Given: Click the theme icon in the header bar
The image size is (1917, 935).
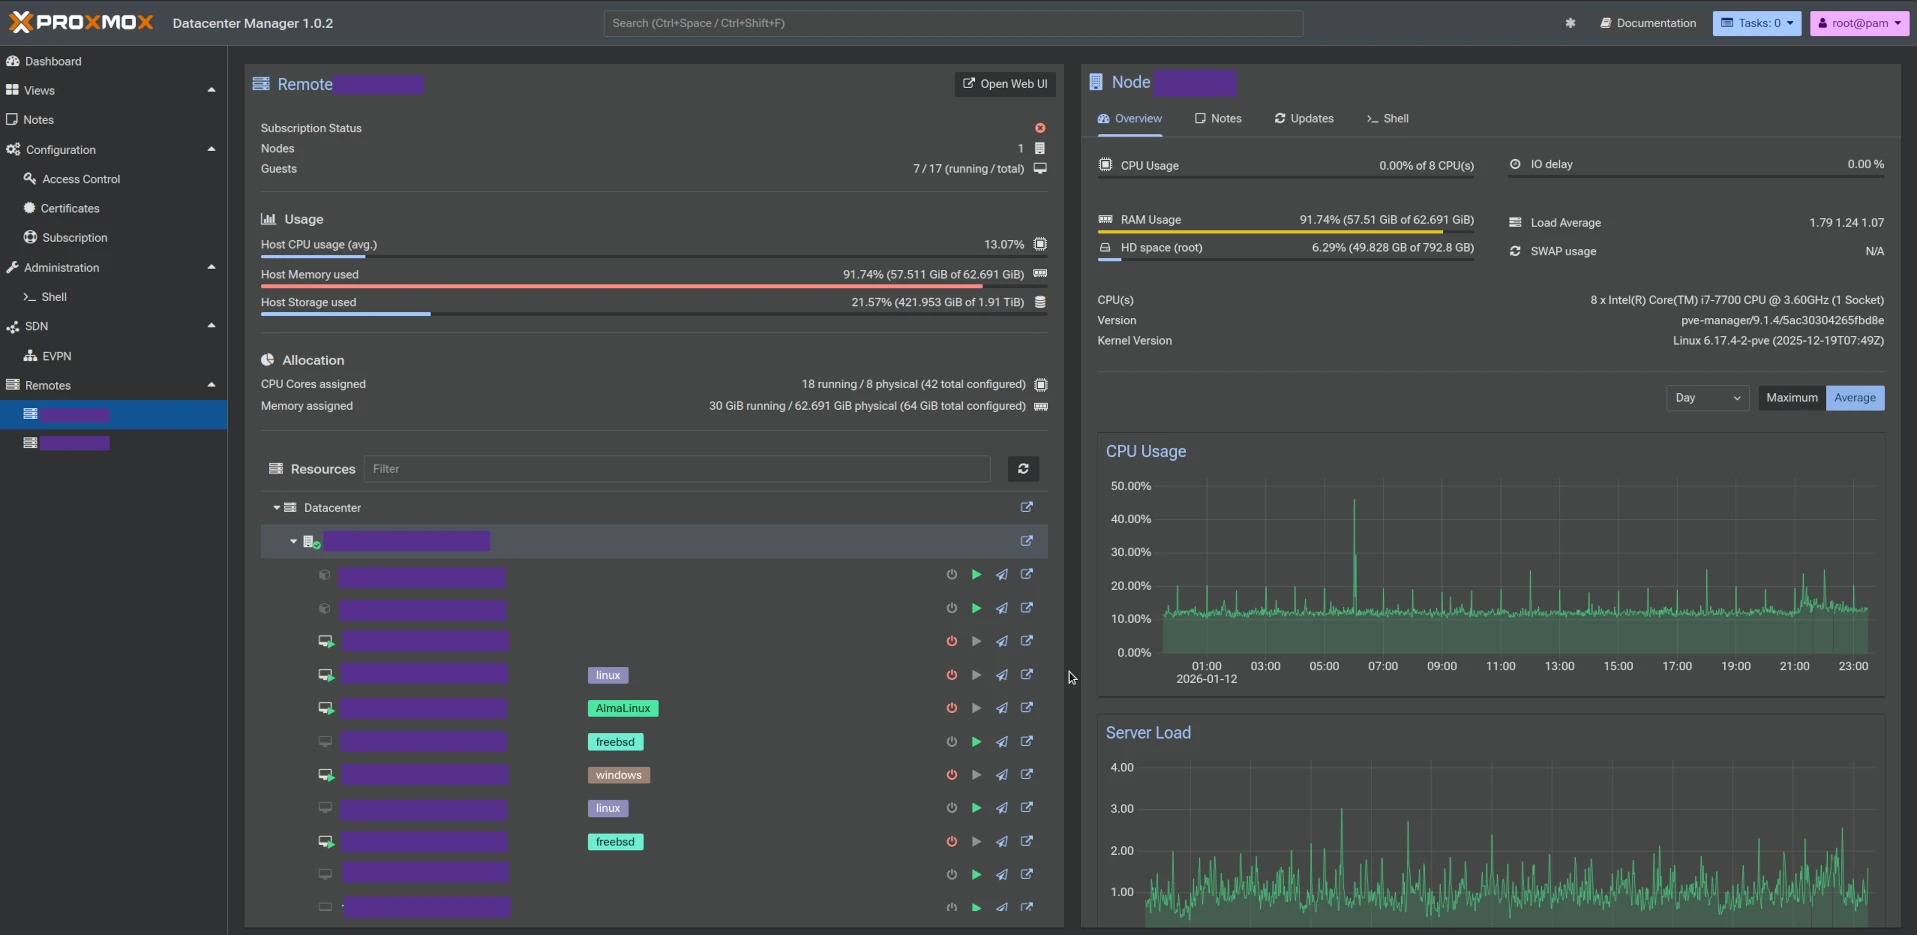Looking at the screenshot, I should pyautogui.click(x=1569, y=23).
